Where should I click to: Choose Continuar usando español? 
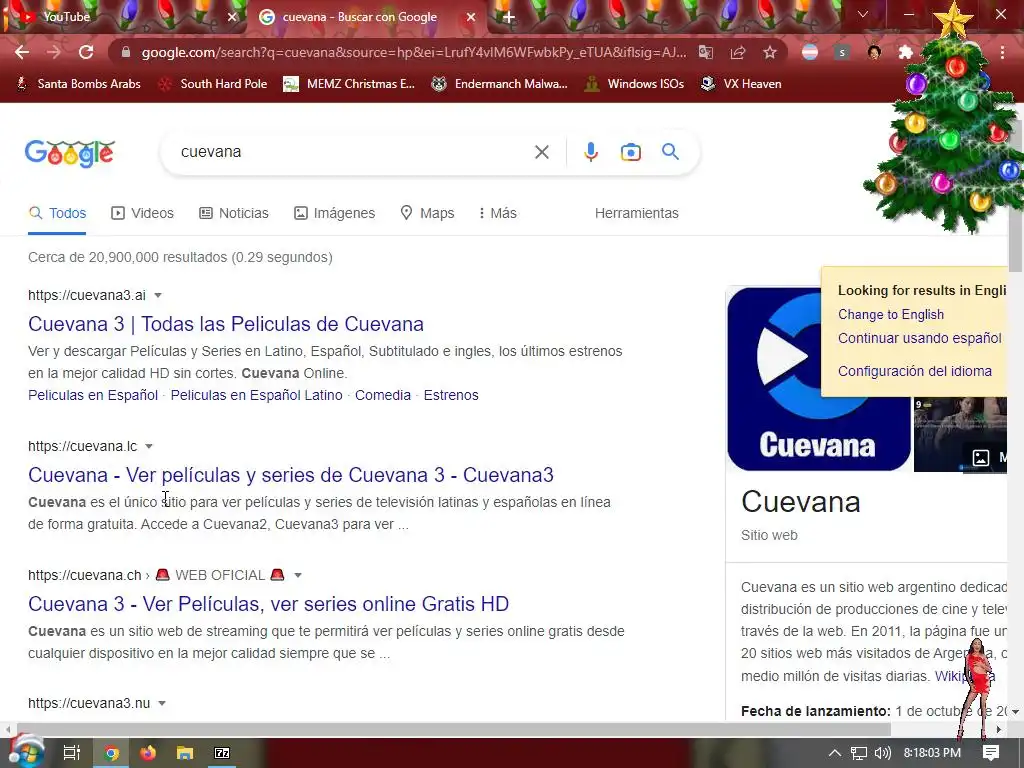[920, 338]
